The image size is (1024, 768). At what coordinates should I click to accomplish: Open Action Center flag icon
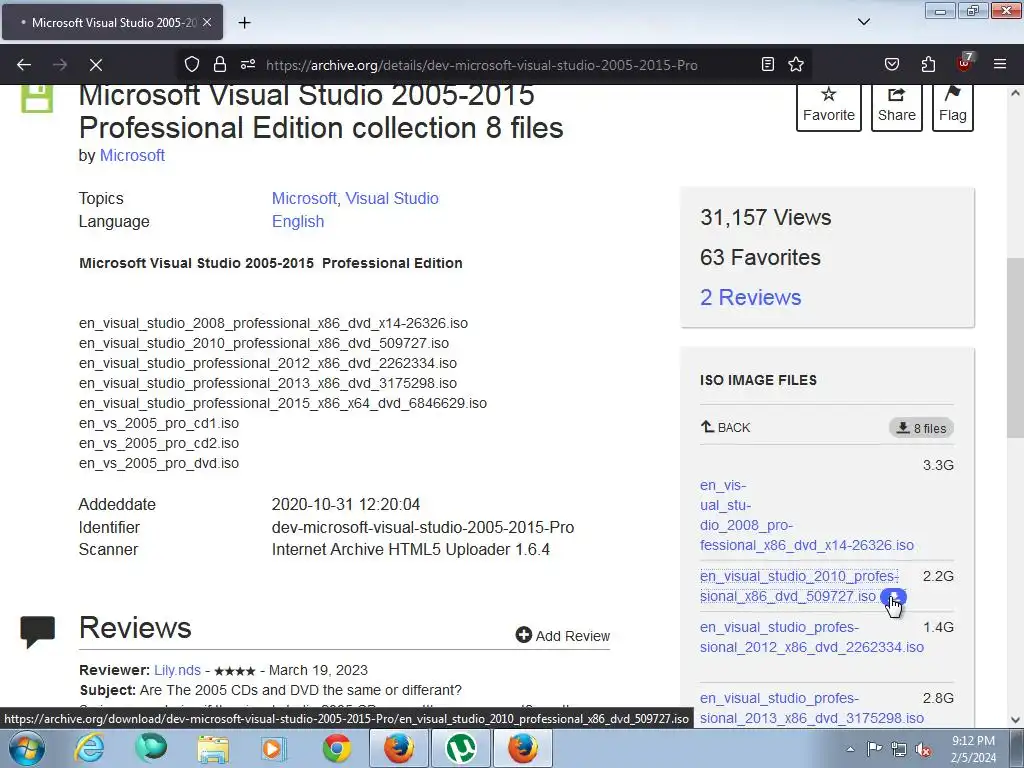click(874, 749)
